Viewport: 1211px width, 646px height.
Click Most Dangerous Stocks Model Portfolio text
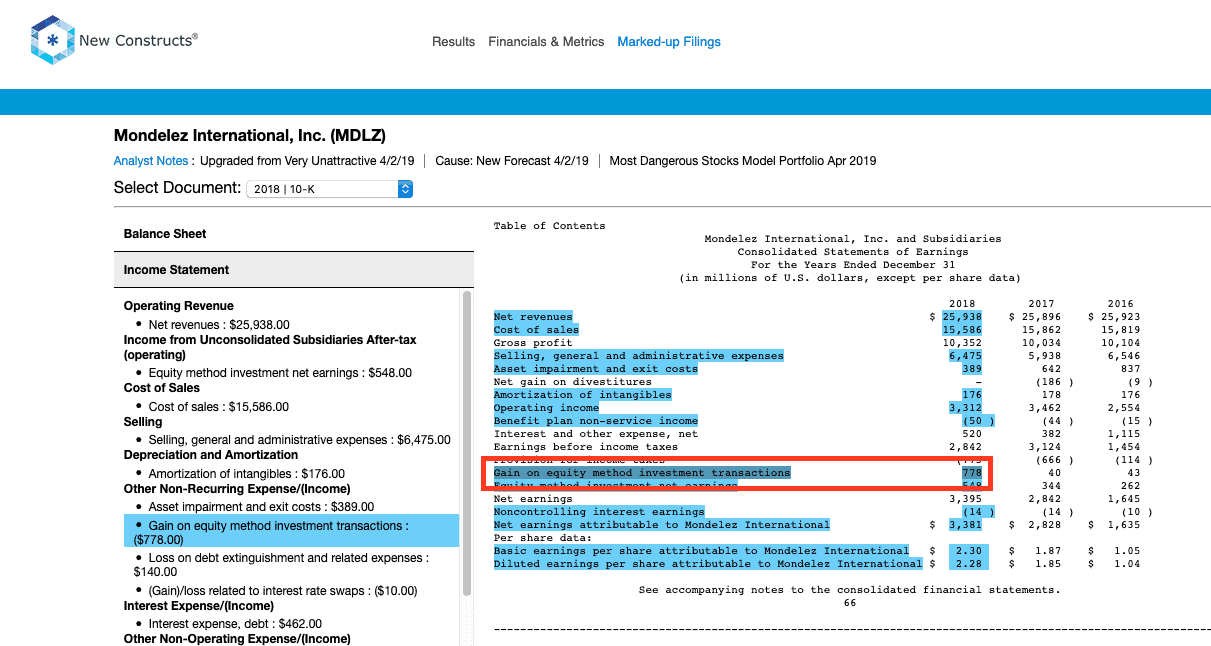click(743, 161)
